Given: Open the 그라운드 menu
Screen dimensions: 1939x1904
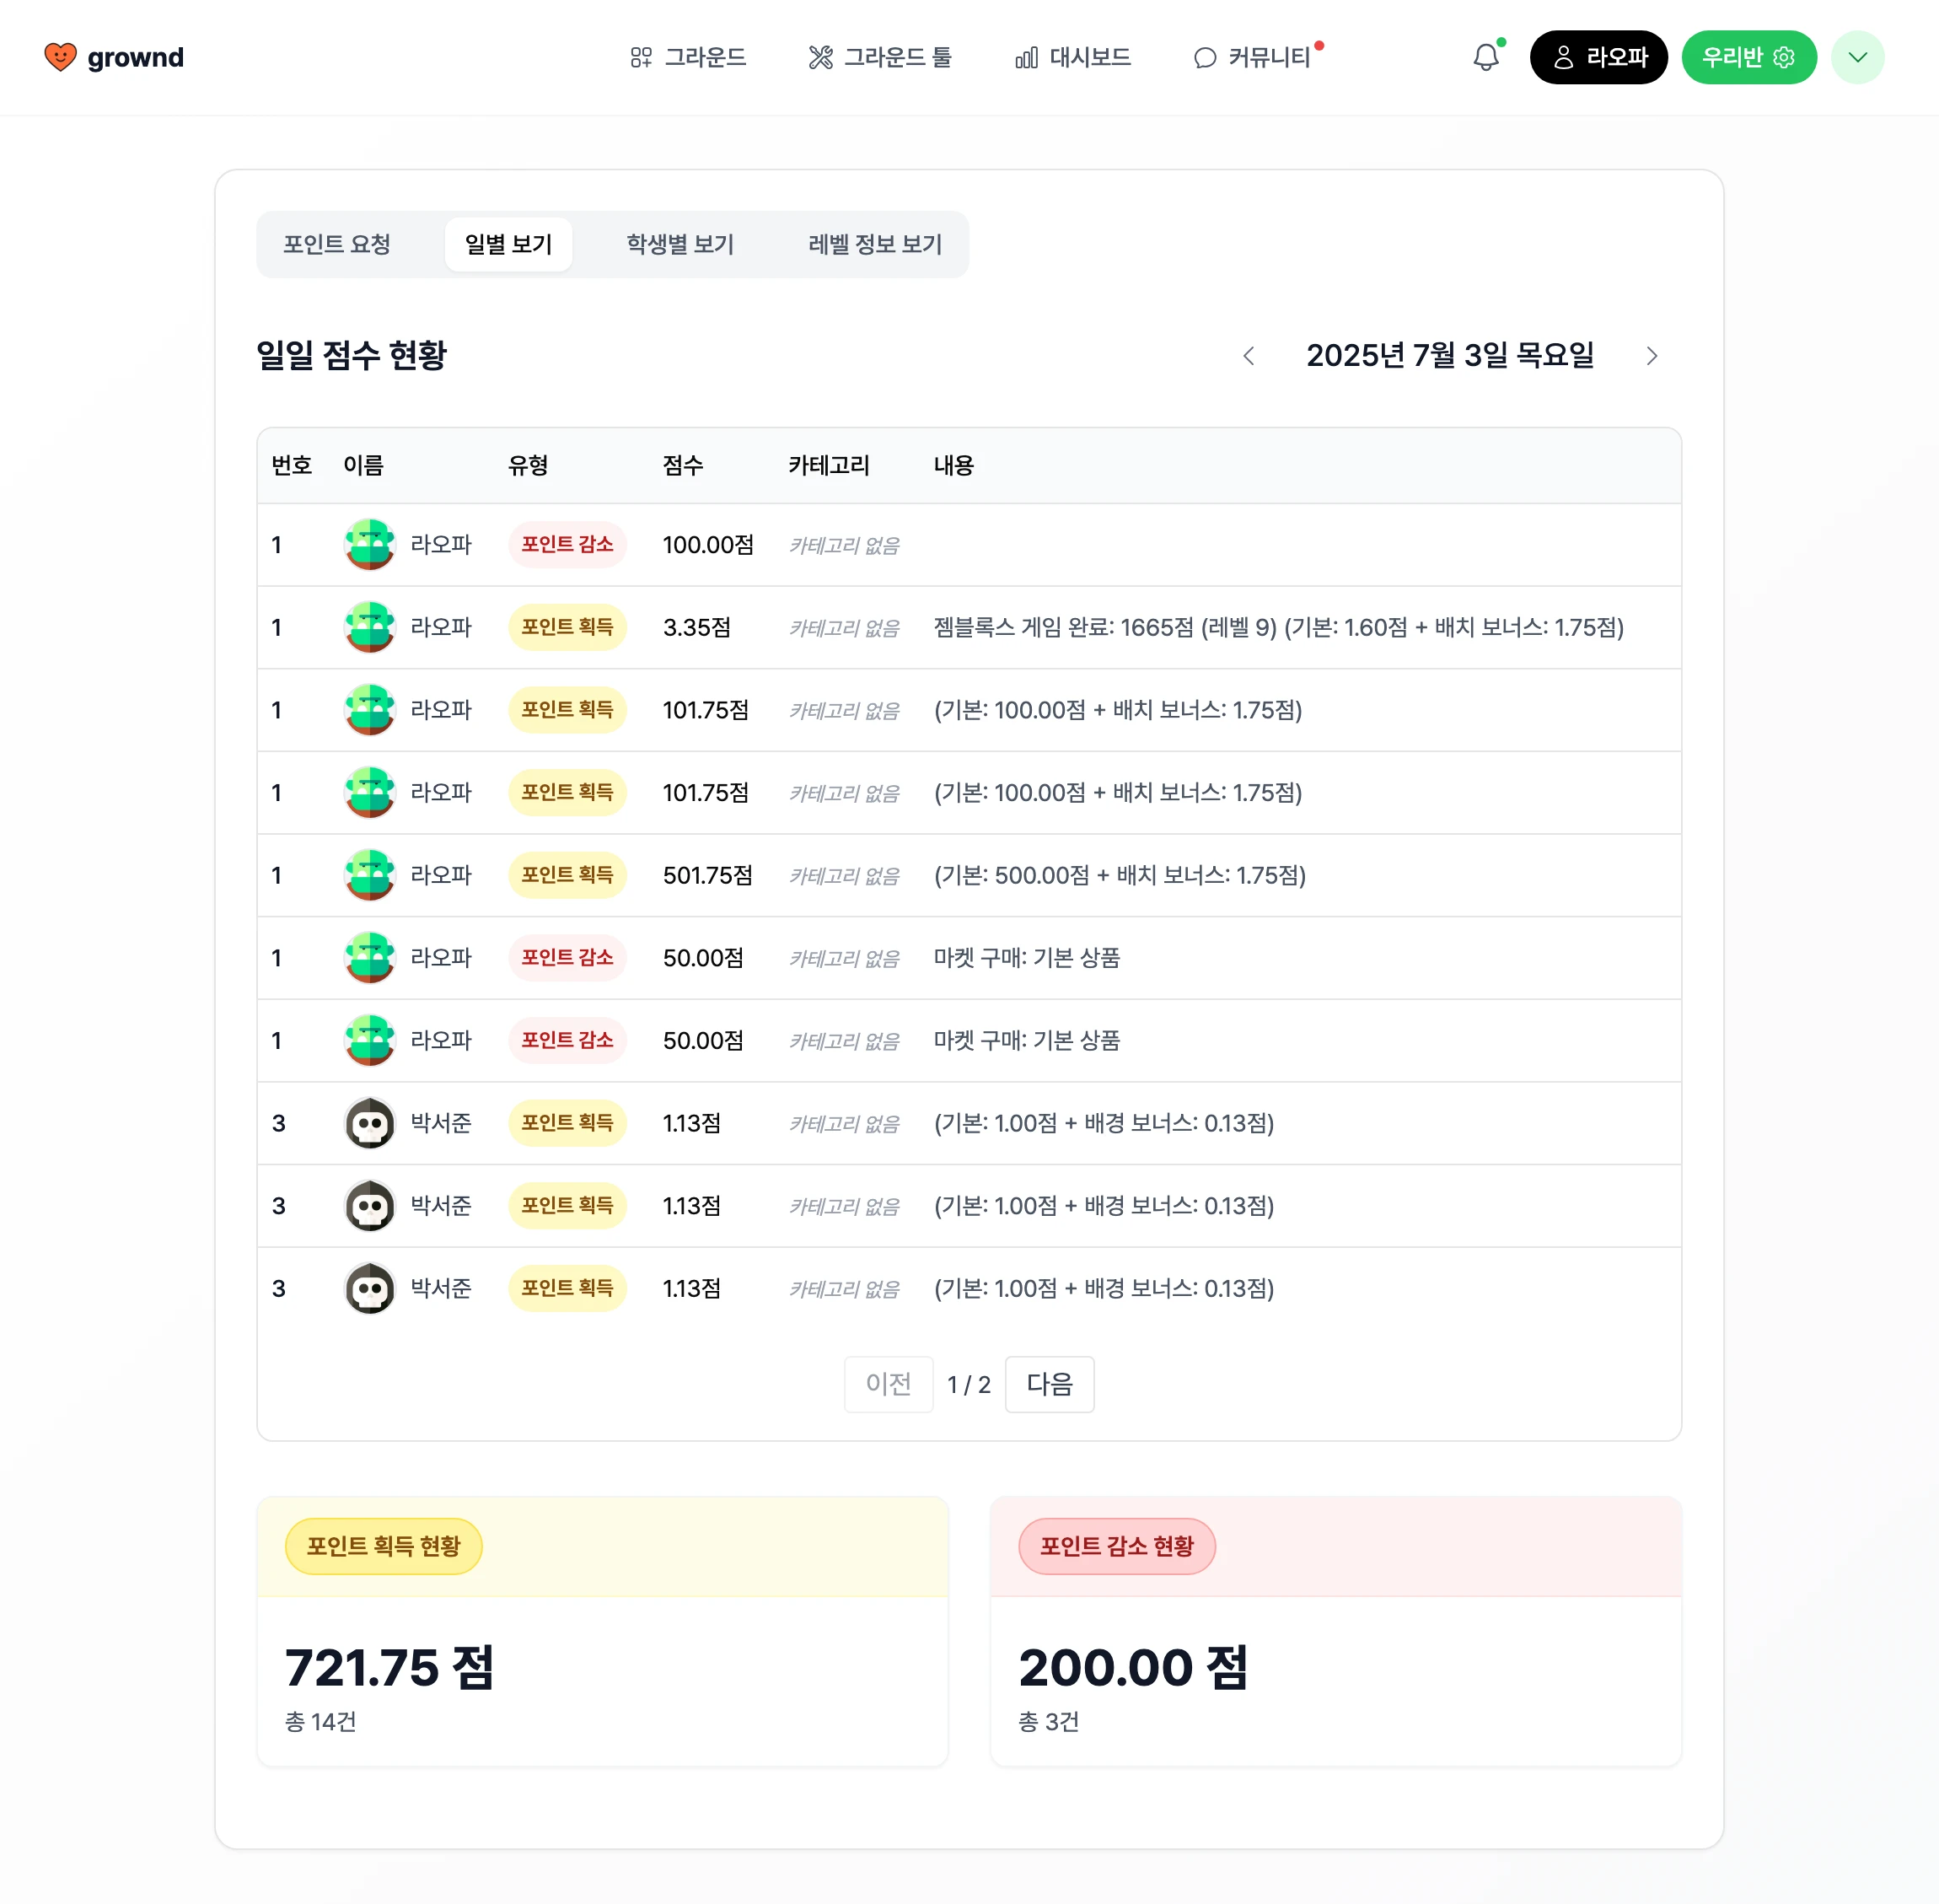Looking at the screenshot, I should (688, 57).
